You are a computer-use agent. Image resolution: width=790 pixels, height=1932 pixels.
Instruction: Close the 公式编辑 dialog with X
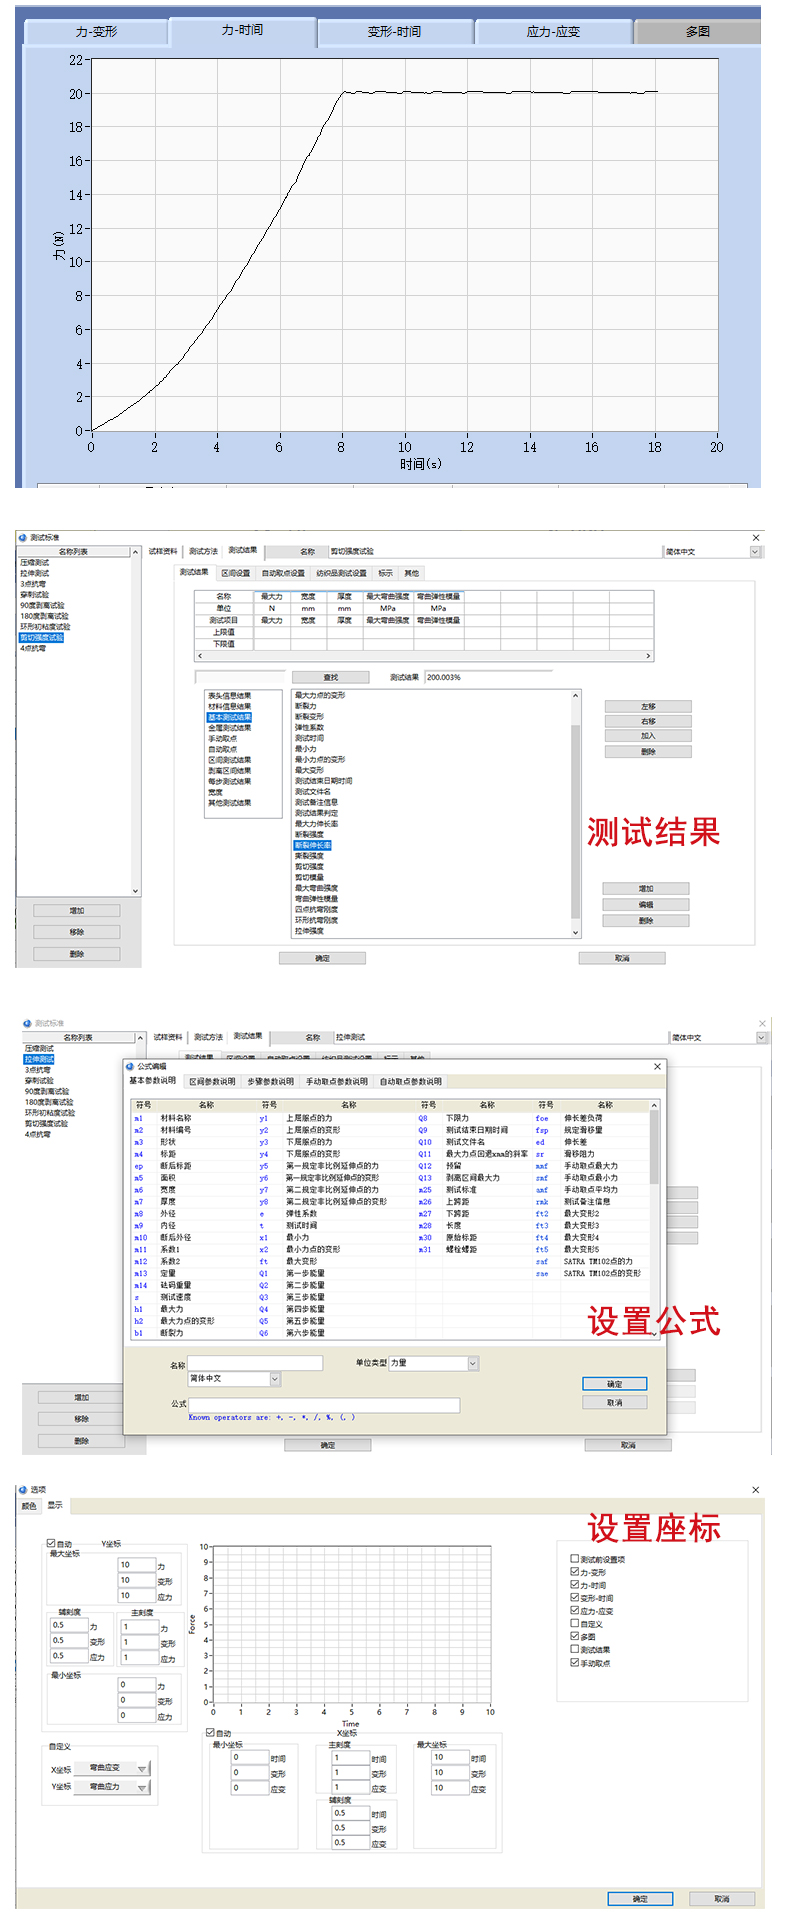point(657,1066)
